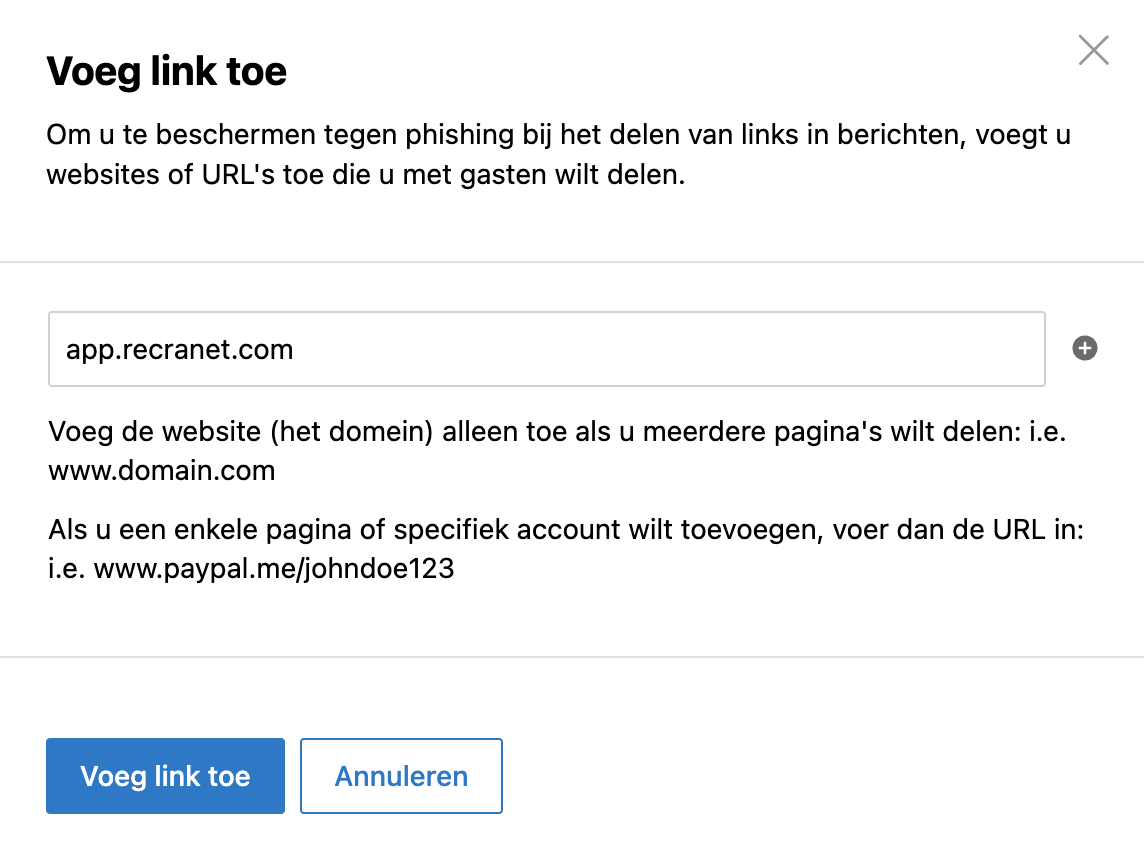This screenshot has height=854, width=1144.
Task: Click the www.domain.com example text
Action: (x=161, y=471)
